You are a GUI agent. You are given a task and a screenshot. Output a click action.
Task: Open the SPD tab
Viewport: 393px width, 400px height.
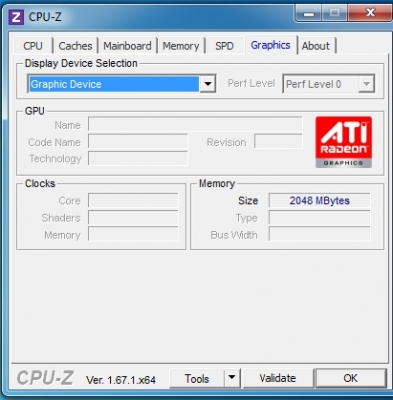point(224,46)
